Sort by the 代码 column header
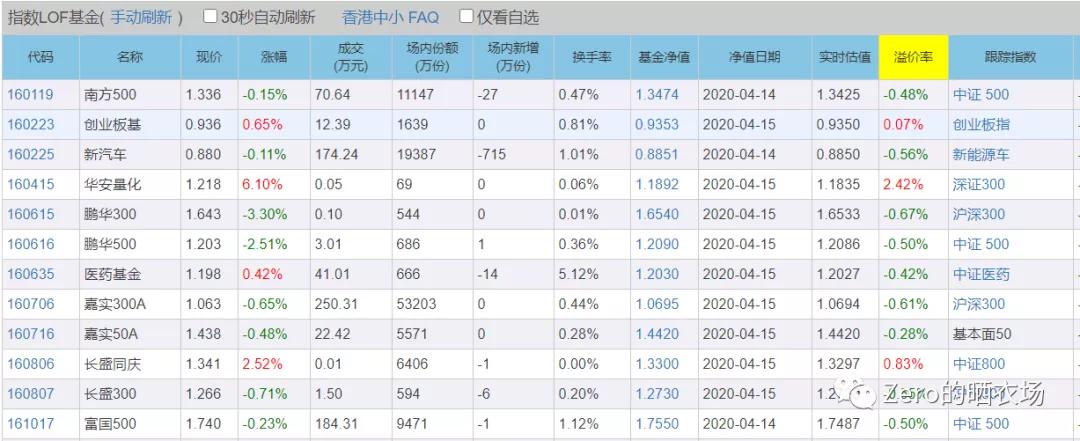 [x=40, y=57]
